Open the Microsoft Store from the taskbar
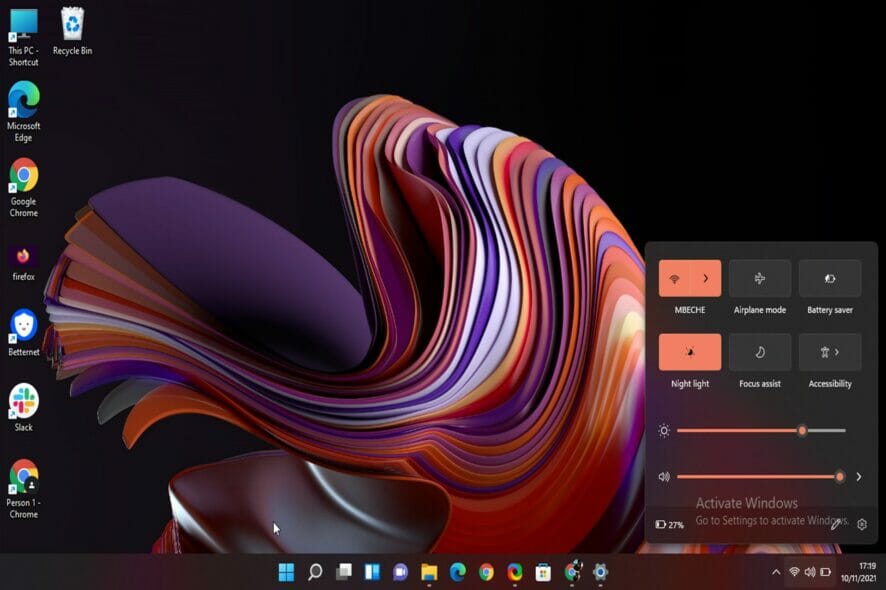 (543, 573)
